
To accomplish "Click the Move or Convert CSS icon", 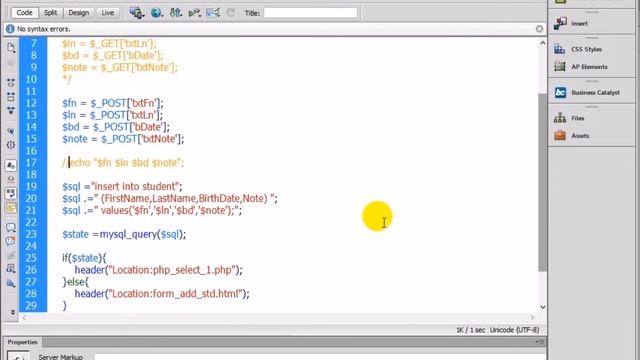I will [x=11, y=282].
